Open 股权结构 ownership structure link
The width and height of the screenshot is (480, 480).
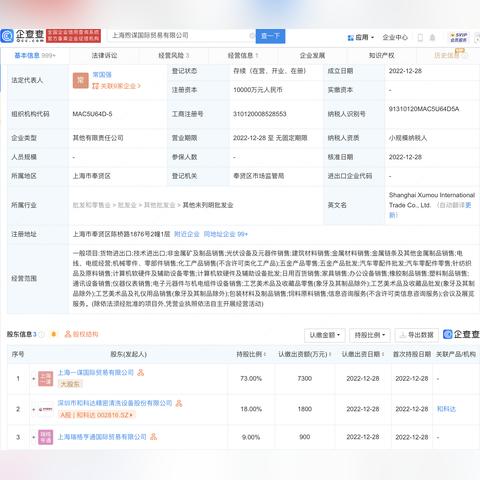(x=81, y=334)
